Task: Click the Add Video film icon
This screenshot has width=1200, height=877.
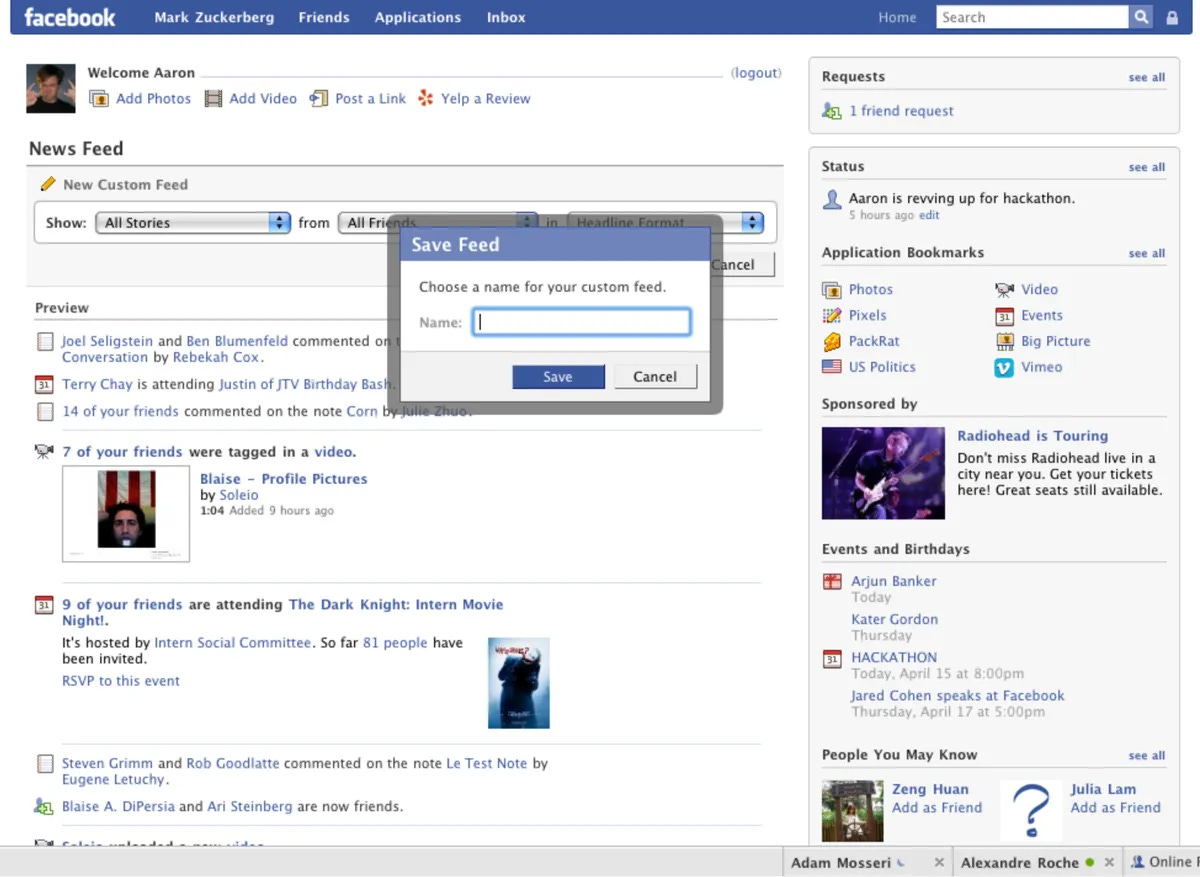Action: point(213,98)
